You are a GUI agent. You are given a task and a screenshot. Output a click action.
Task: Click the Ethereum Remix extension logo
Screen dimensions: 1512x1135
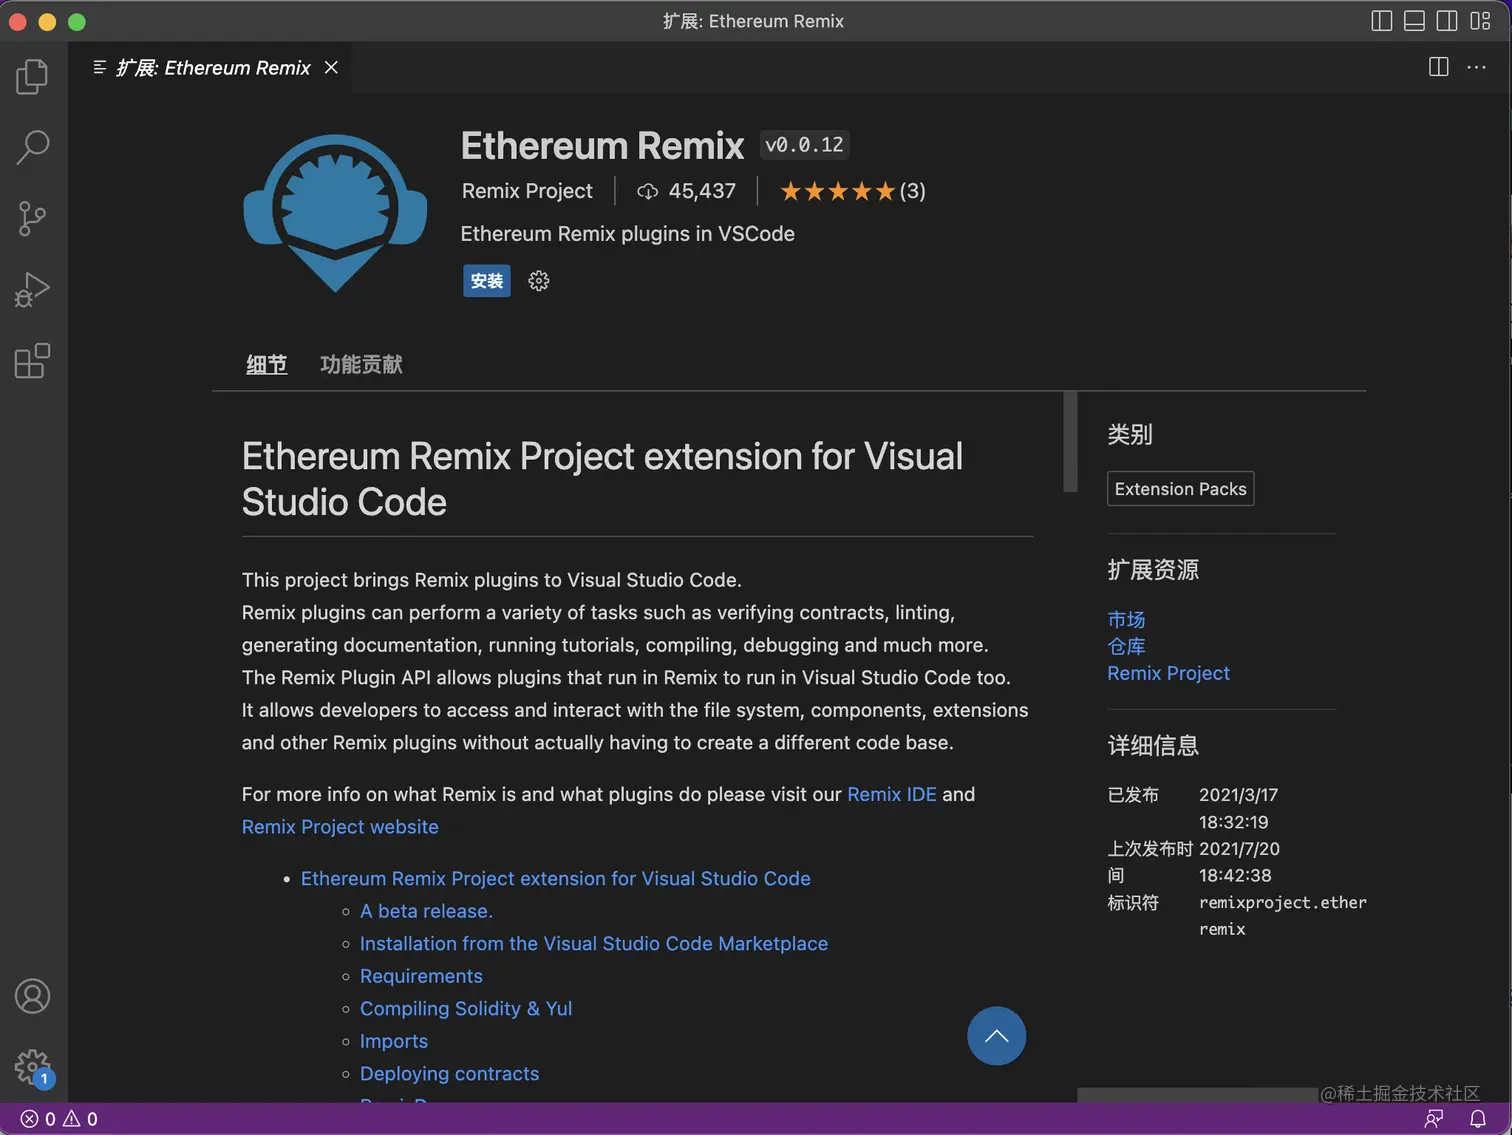(335, 213)
